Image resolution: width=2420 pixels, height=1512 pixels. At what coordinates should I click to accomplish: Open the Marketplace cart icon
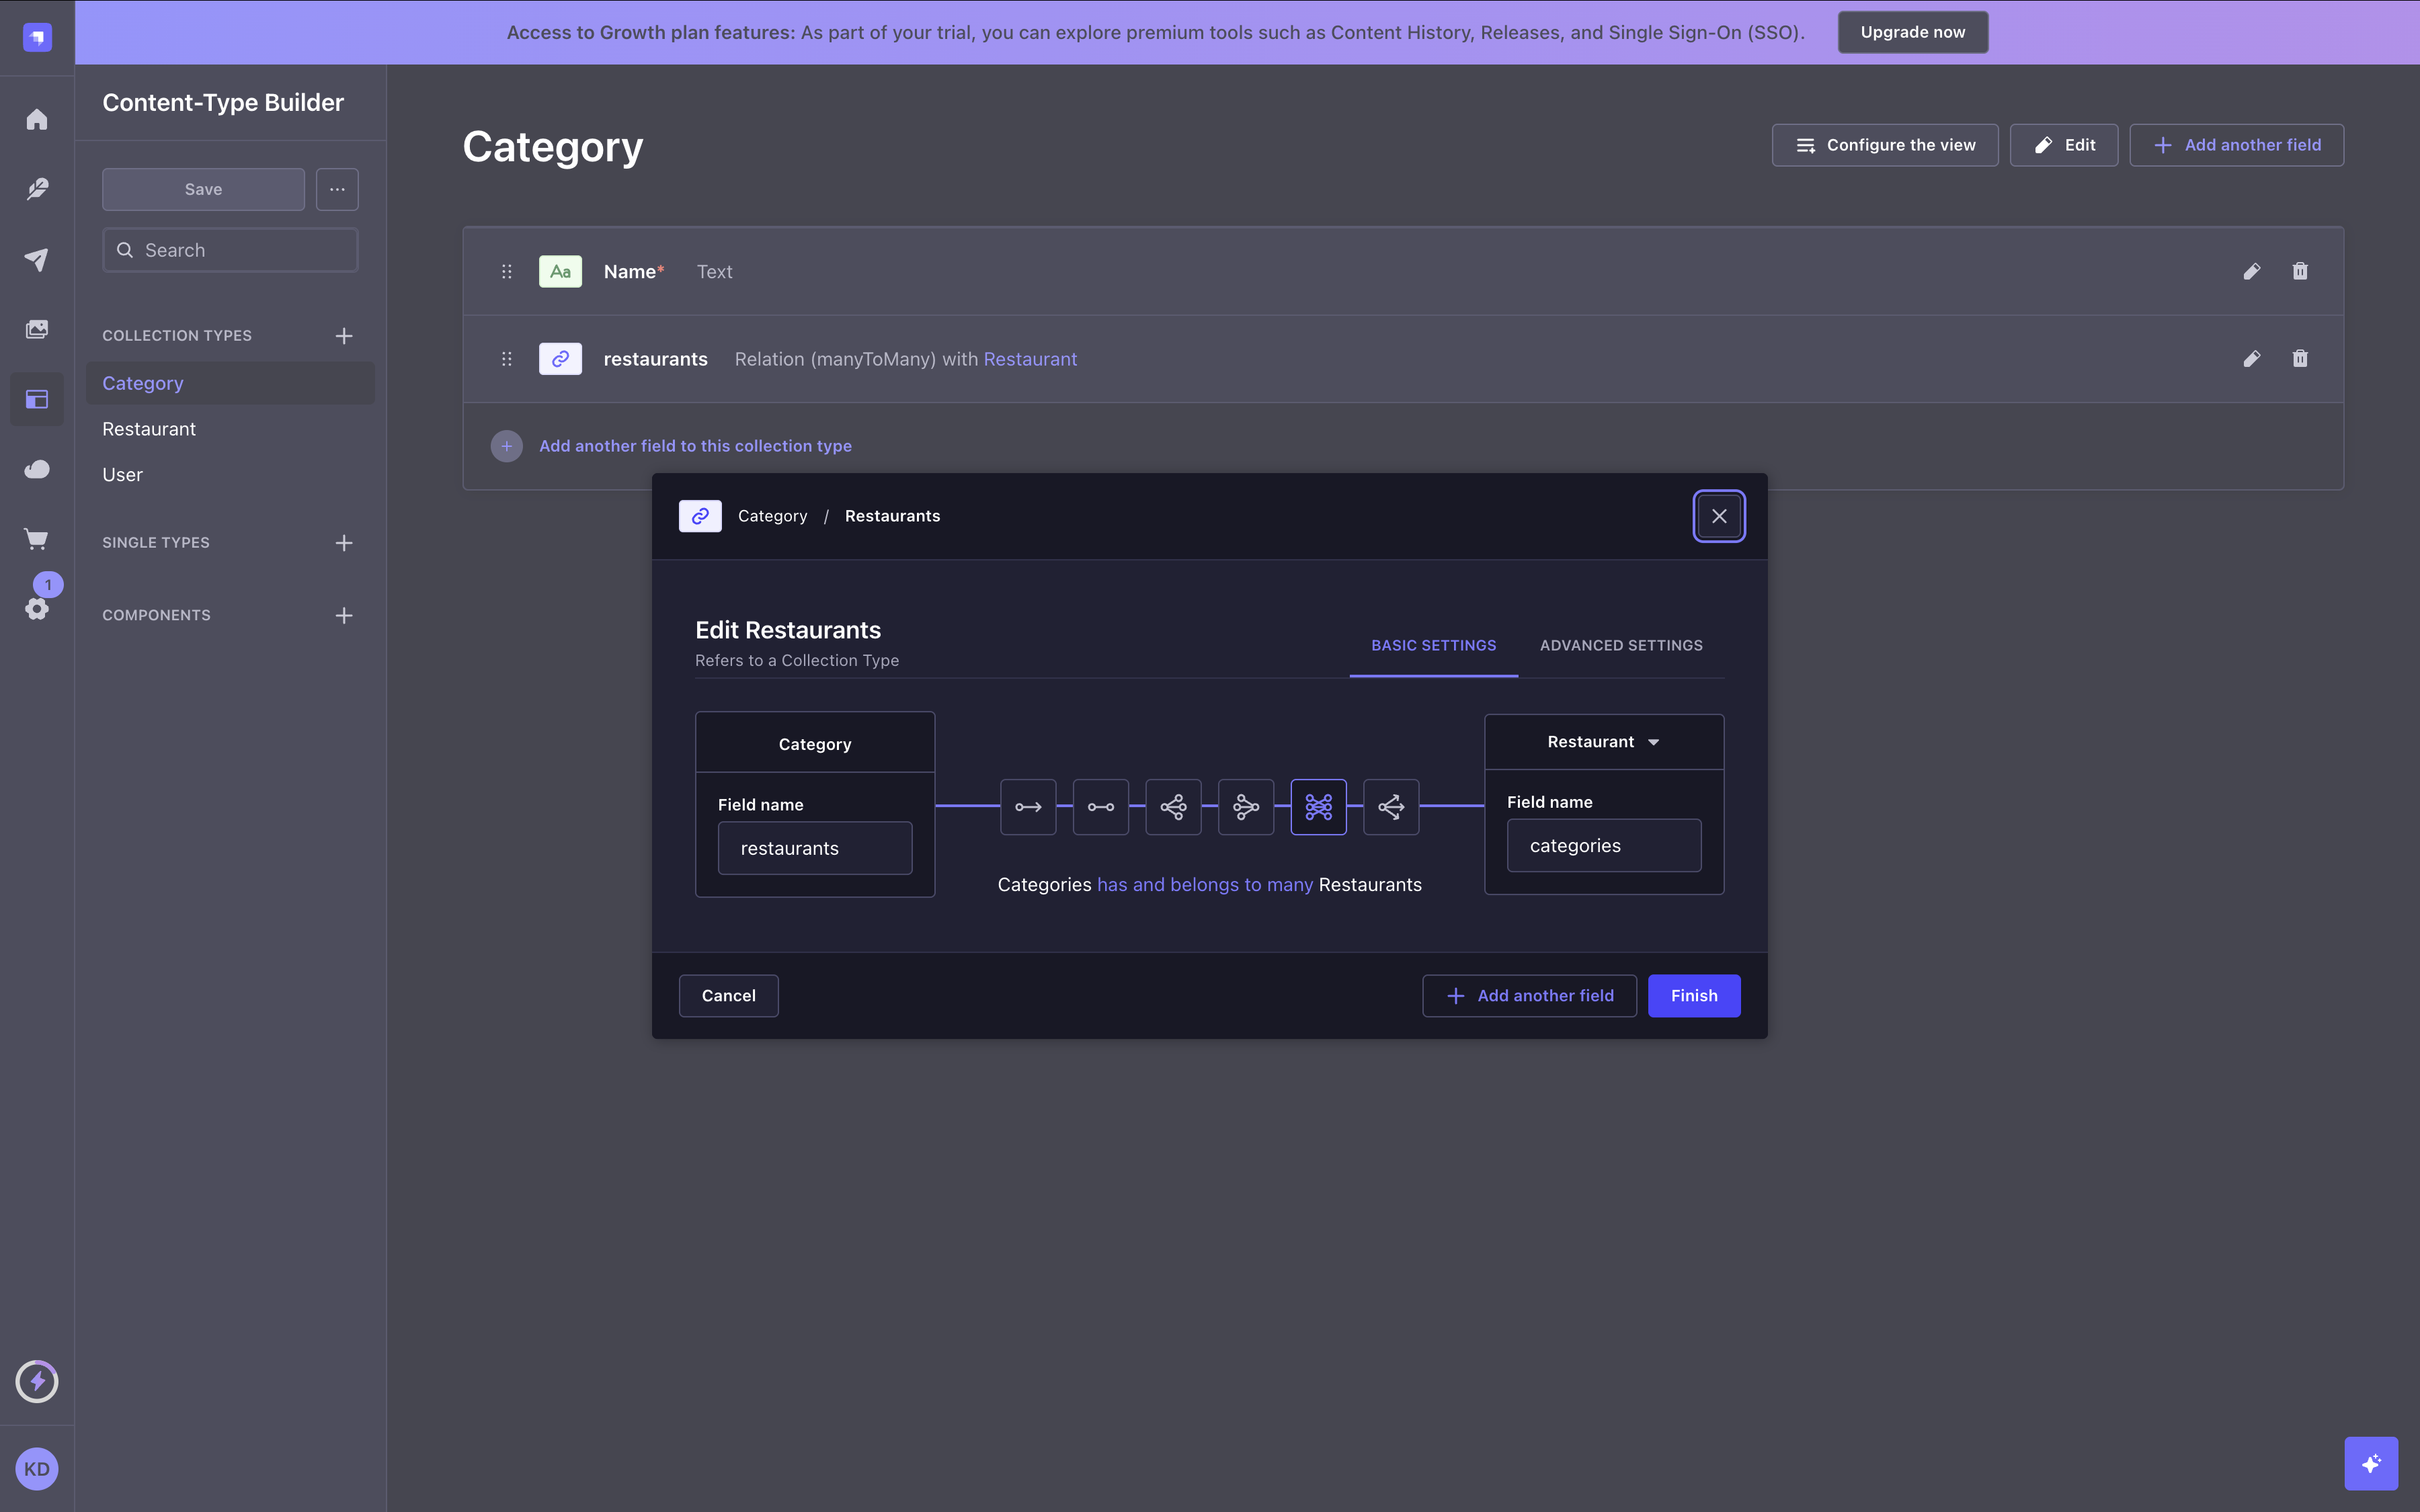37,539
